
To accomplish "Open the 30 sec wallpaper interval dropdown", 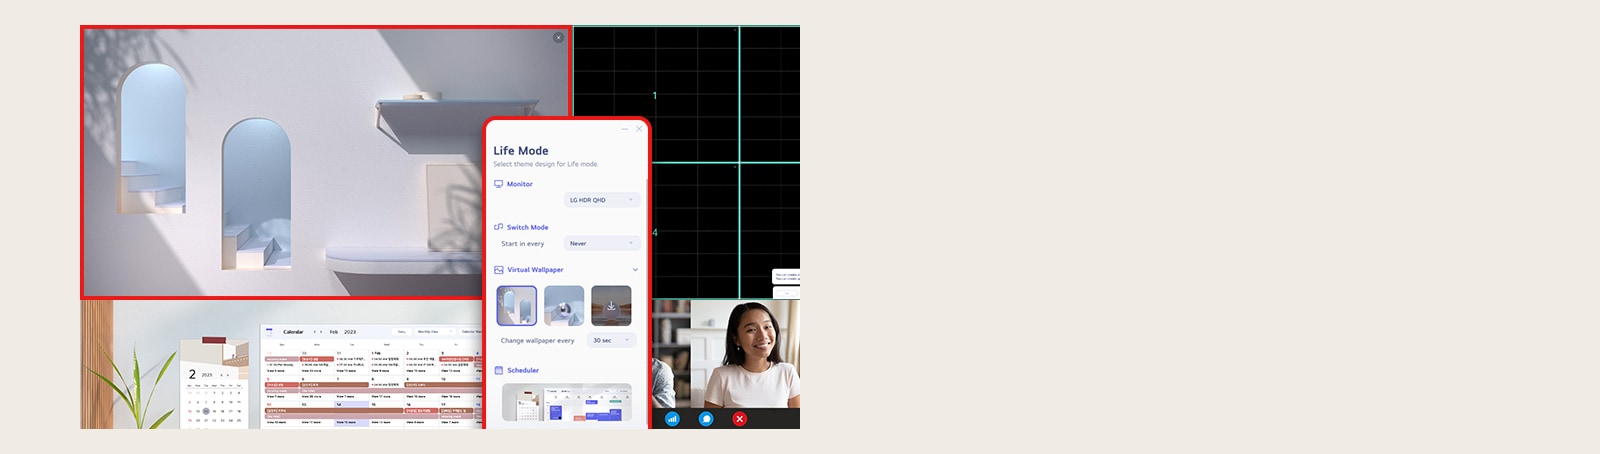I will [x=612, y=340].
